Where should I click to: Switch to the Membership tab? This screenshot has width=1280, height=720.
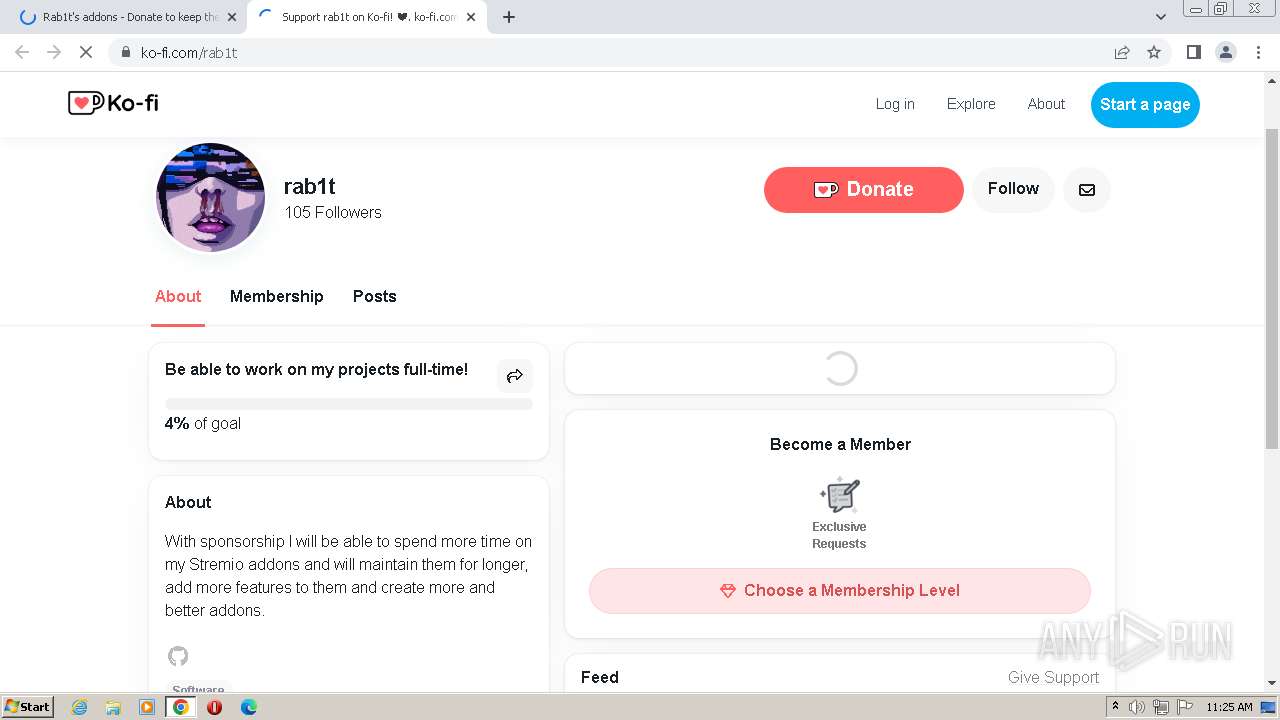tap(276, 296)
